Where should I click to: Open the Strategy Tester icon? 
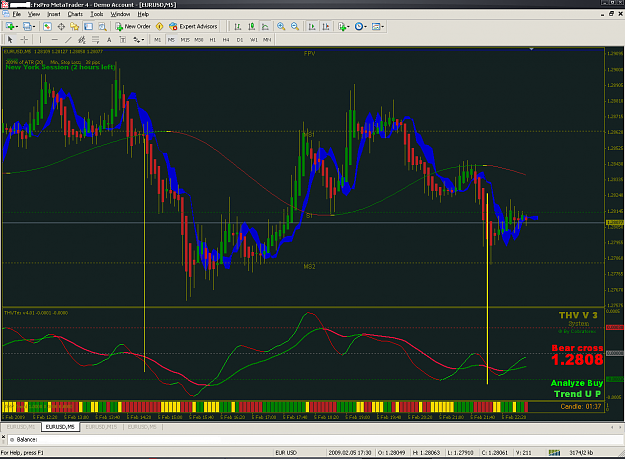(x=102, y=26)
